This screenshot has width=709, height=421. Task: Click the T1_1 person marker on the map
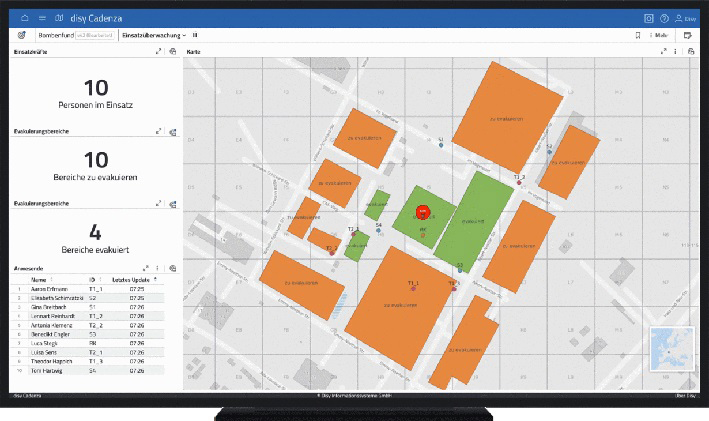pos(413,289)
